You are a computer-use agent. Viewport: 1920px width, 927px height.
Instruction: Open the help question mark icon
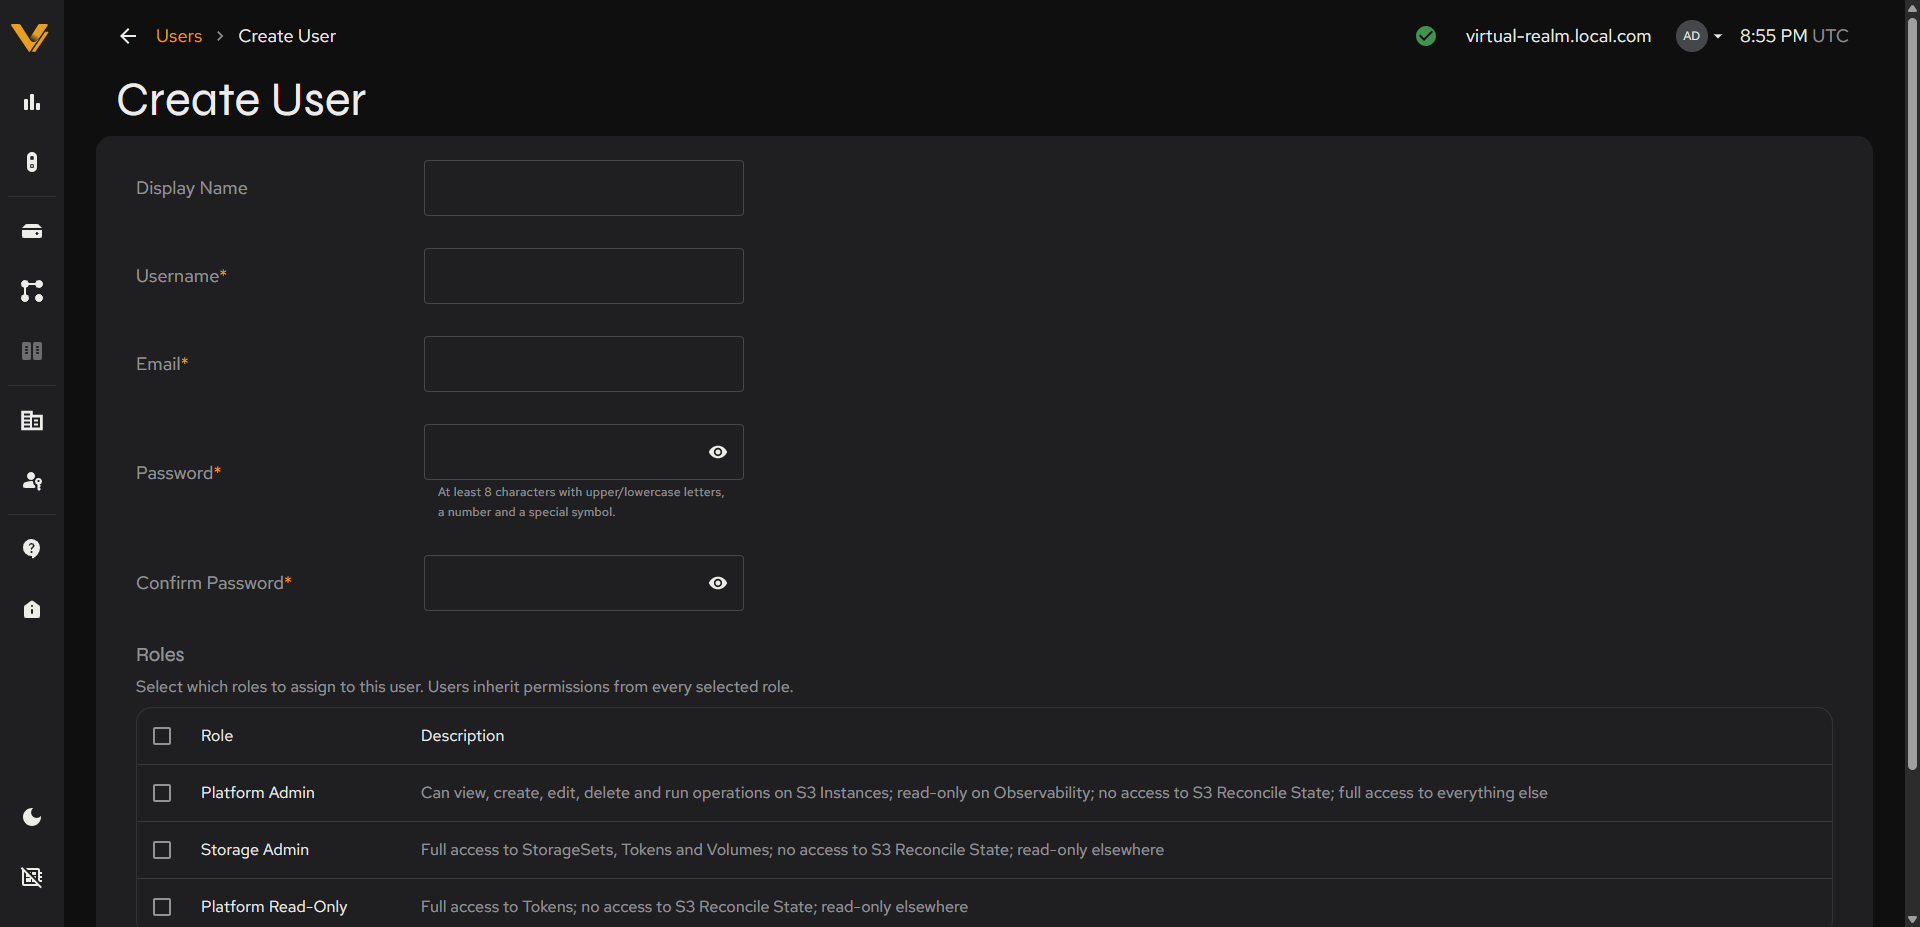tap(32, 549)
